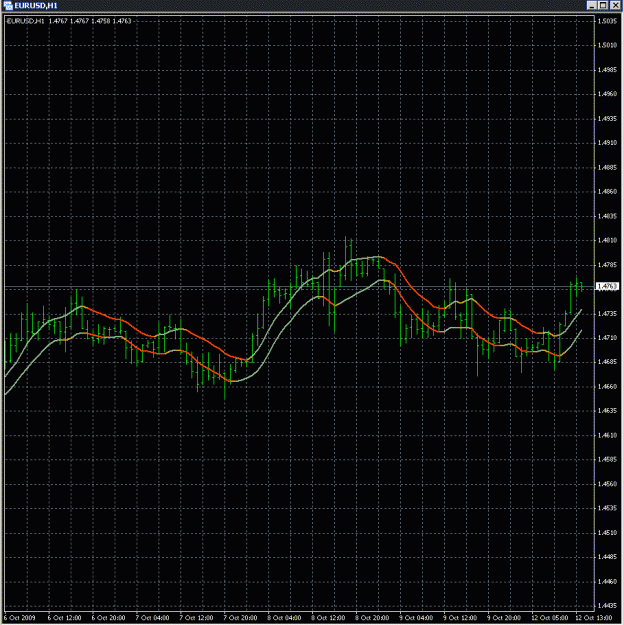Image resolution: width=624 pixels, height=625 pixels.
Task: Click the 8 Oct 04:00 time label
Action: coord(284,618)
